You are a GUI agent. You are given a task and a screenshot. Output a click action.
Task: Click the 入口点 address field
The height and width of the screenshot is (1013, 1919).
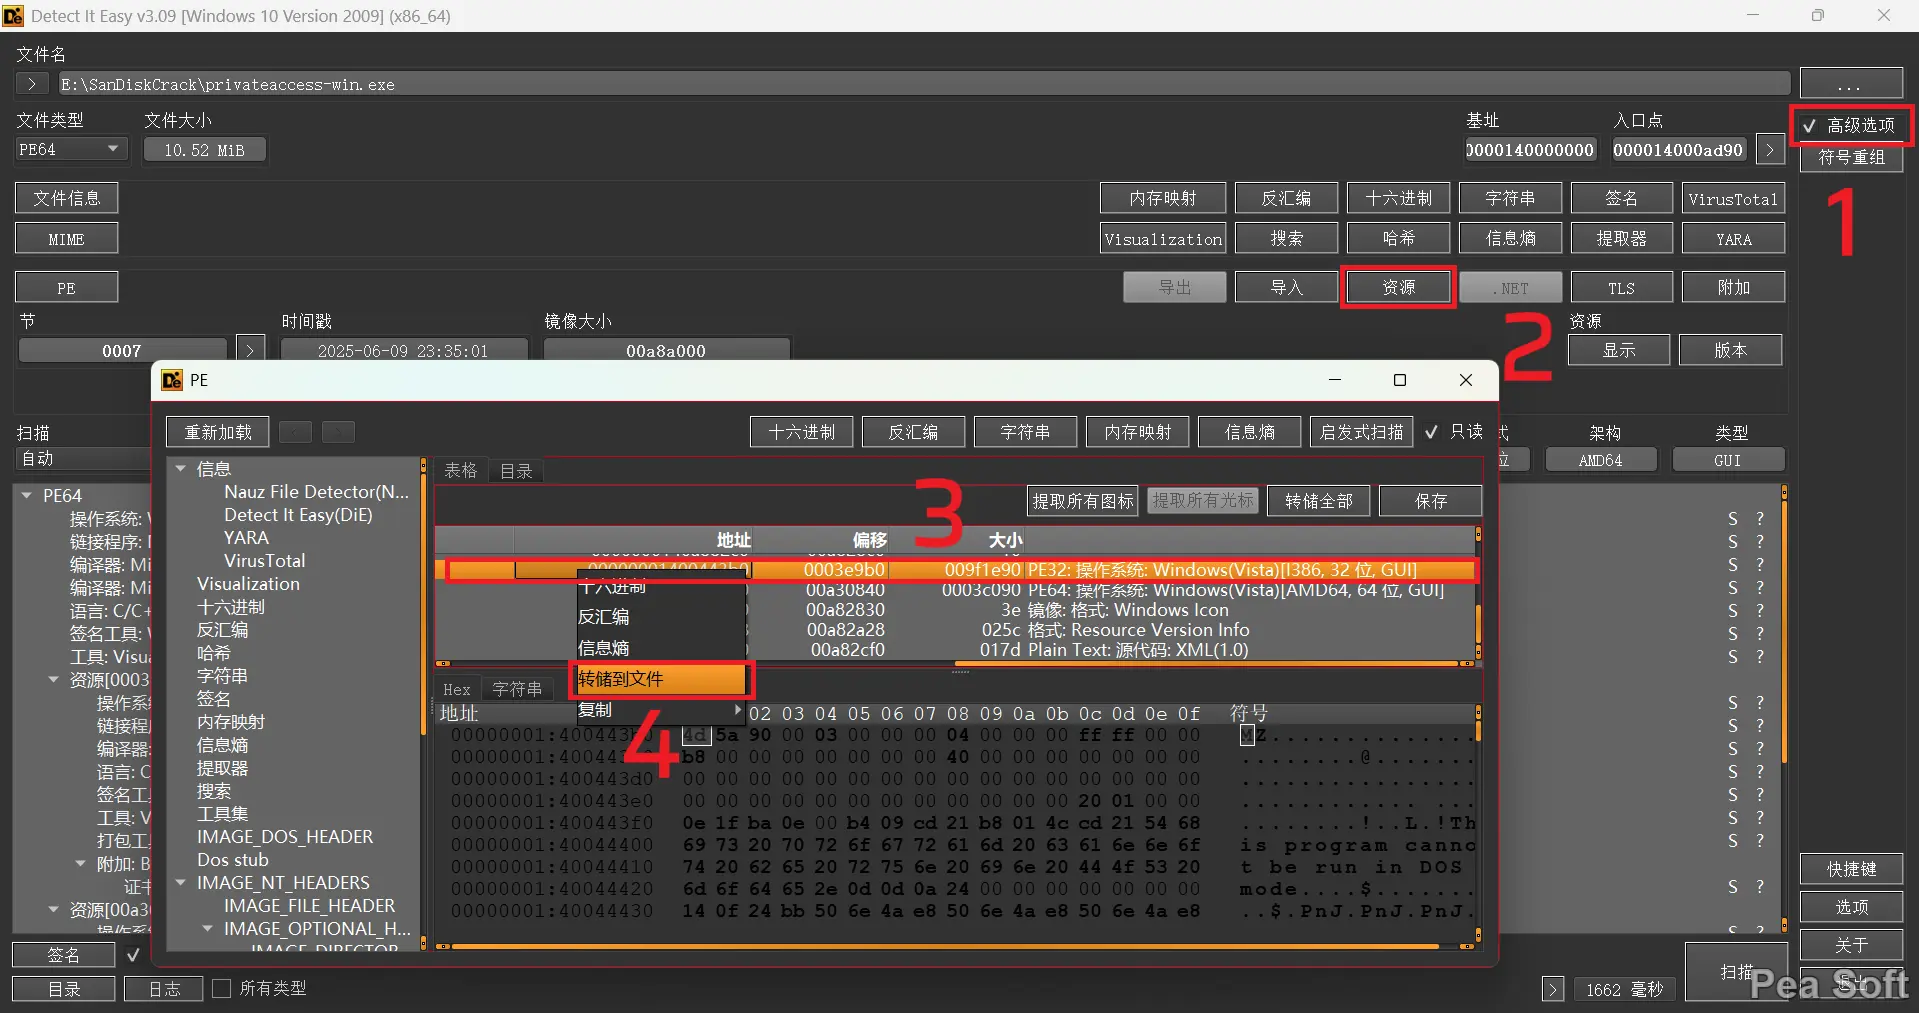[x=1678, y=150]
